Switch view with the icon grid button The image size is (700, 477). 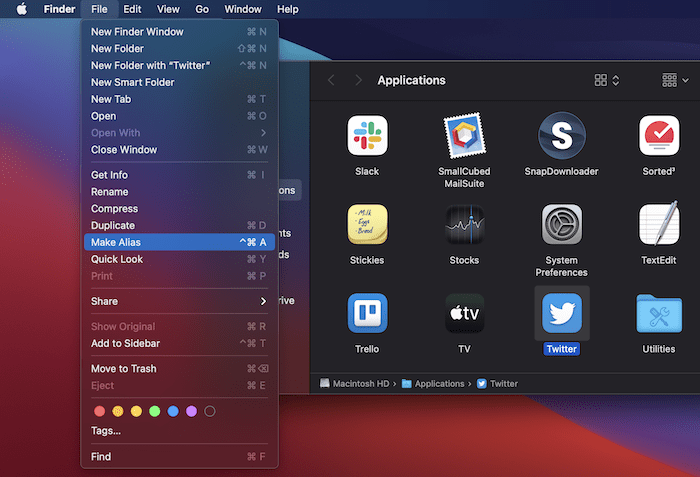click(x=600, y=80)
